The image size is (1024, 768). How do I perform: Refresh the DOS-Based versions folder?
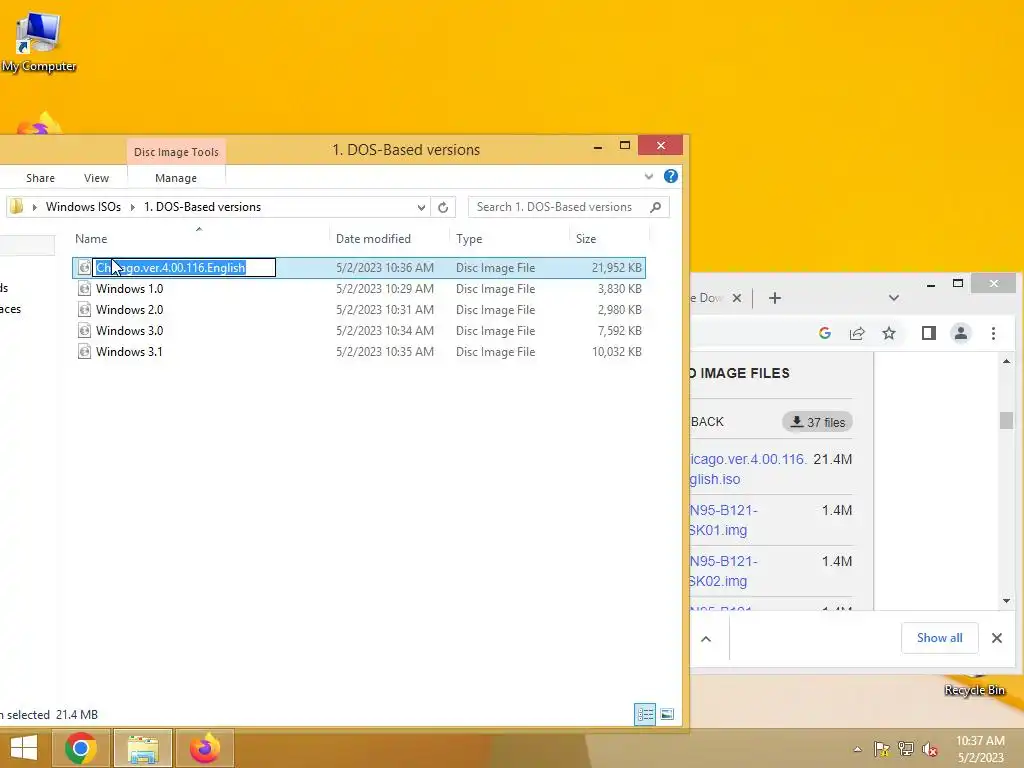pos(443,207)
